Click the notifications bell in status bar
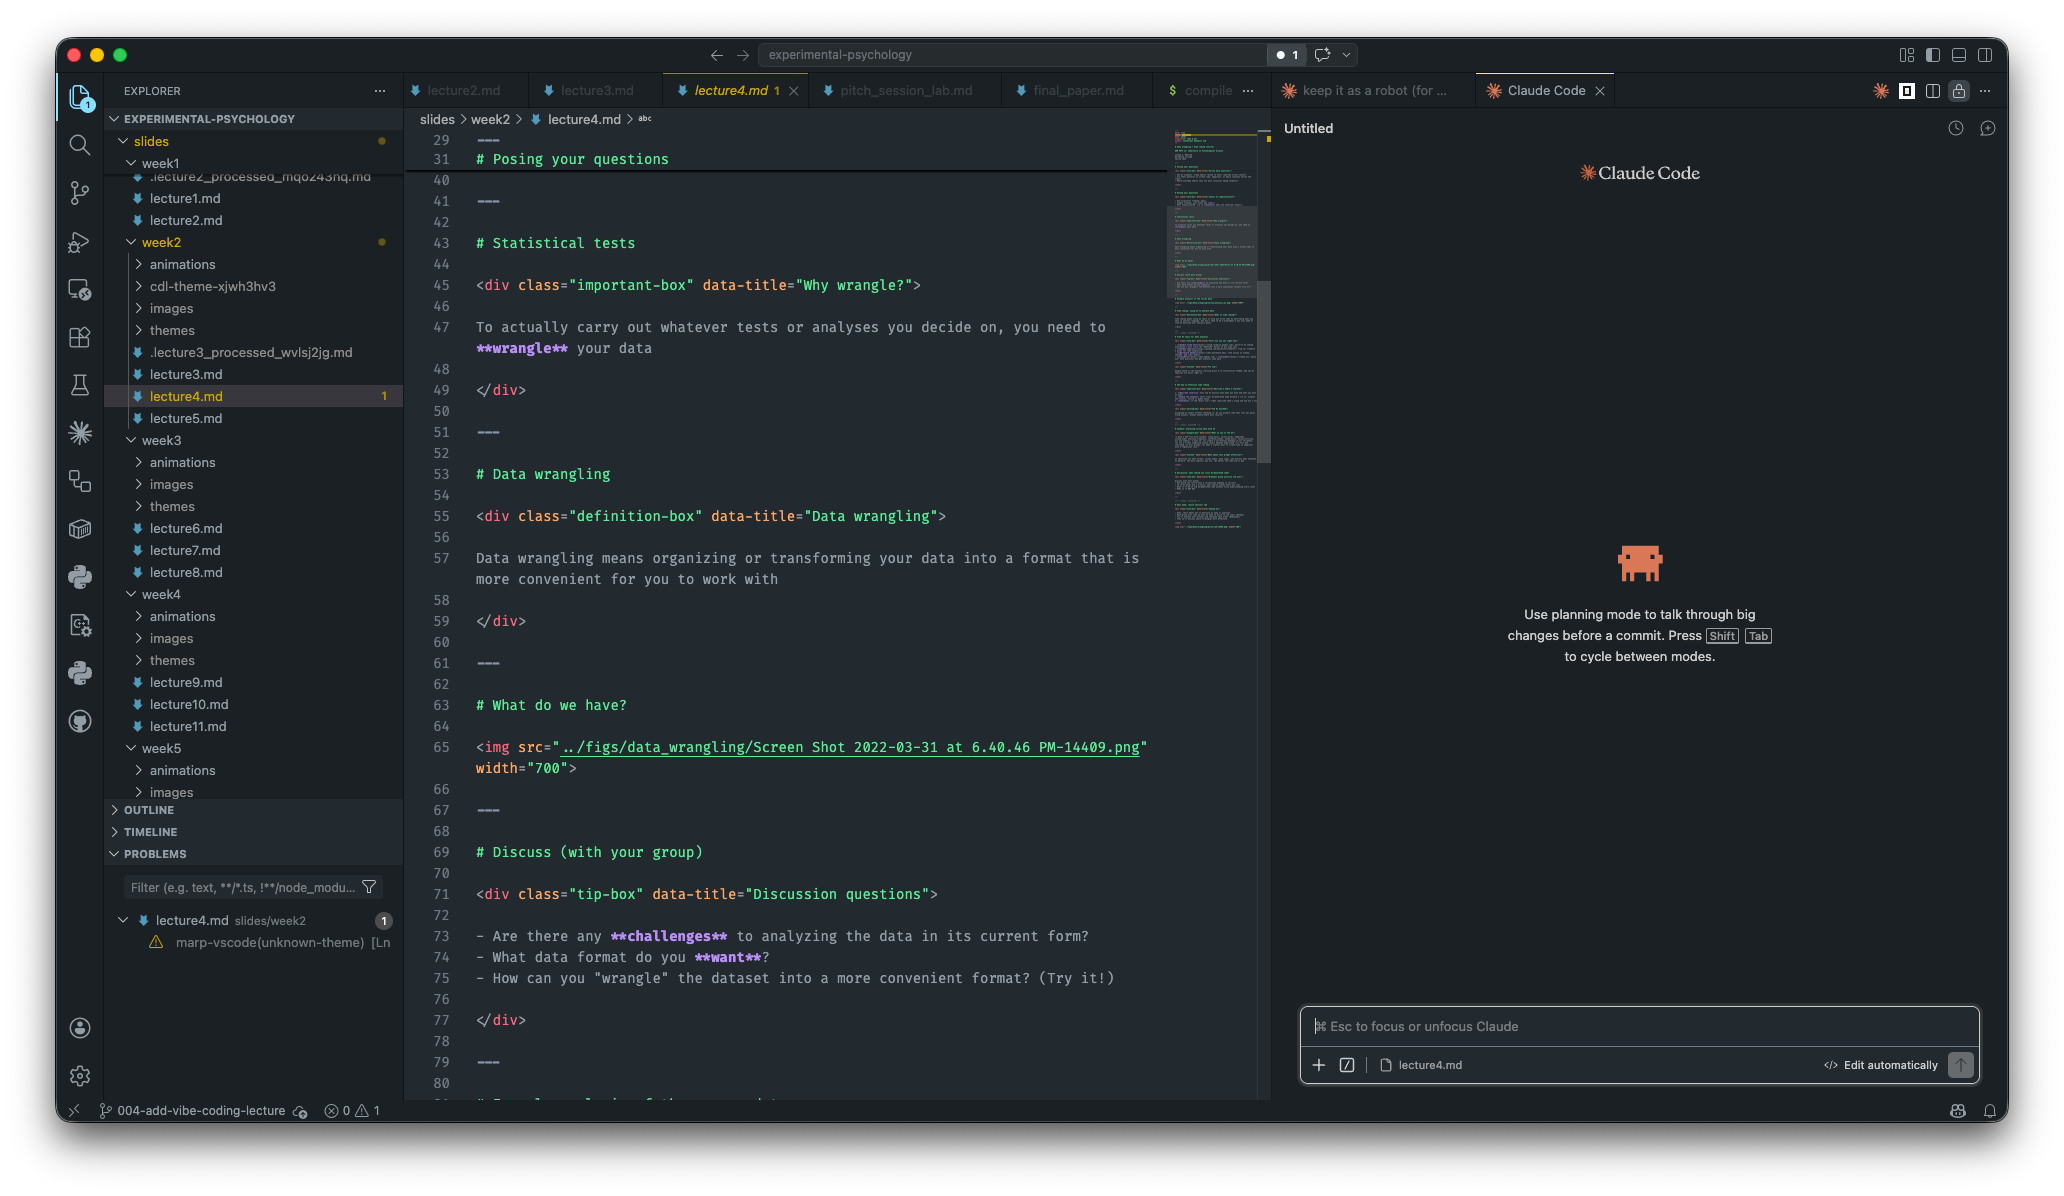 click(1990, 1111)
